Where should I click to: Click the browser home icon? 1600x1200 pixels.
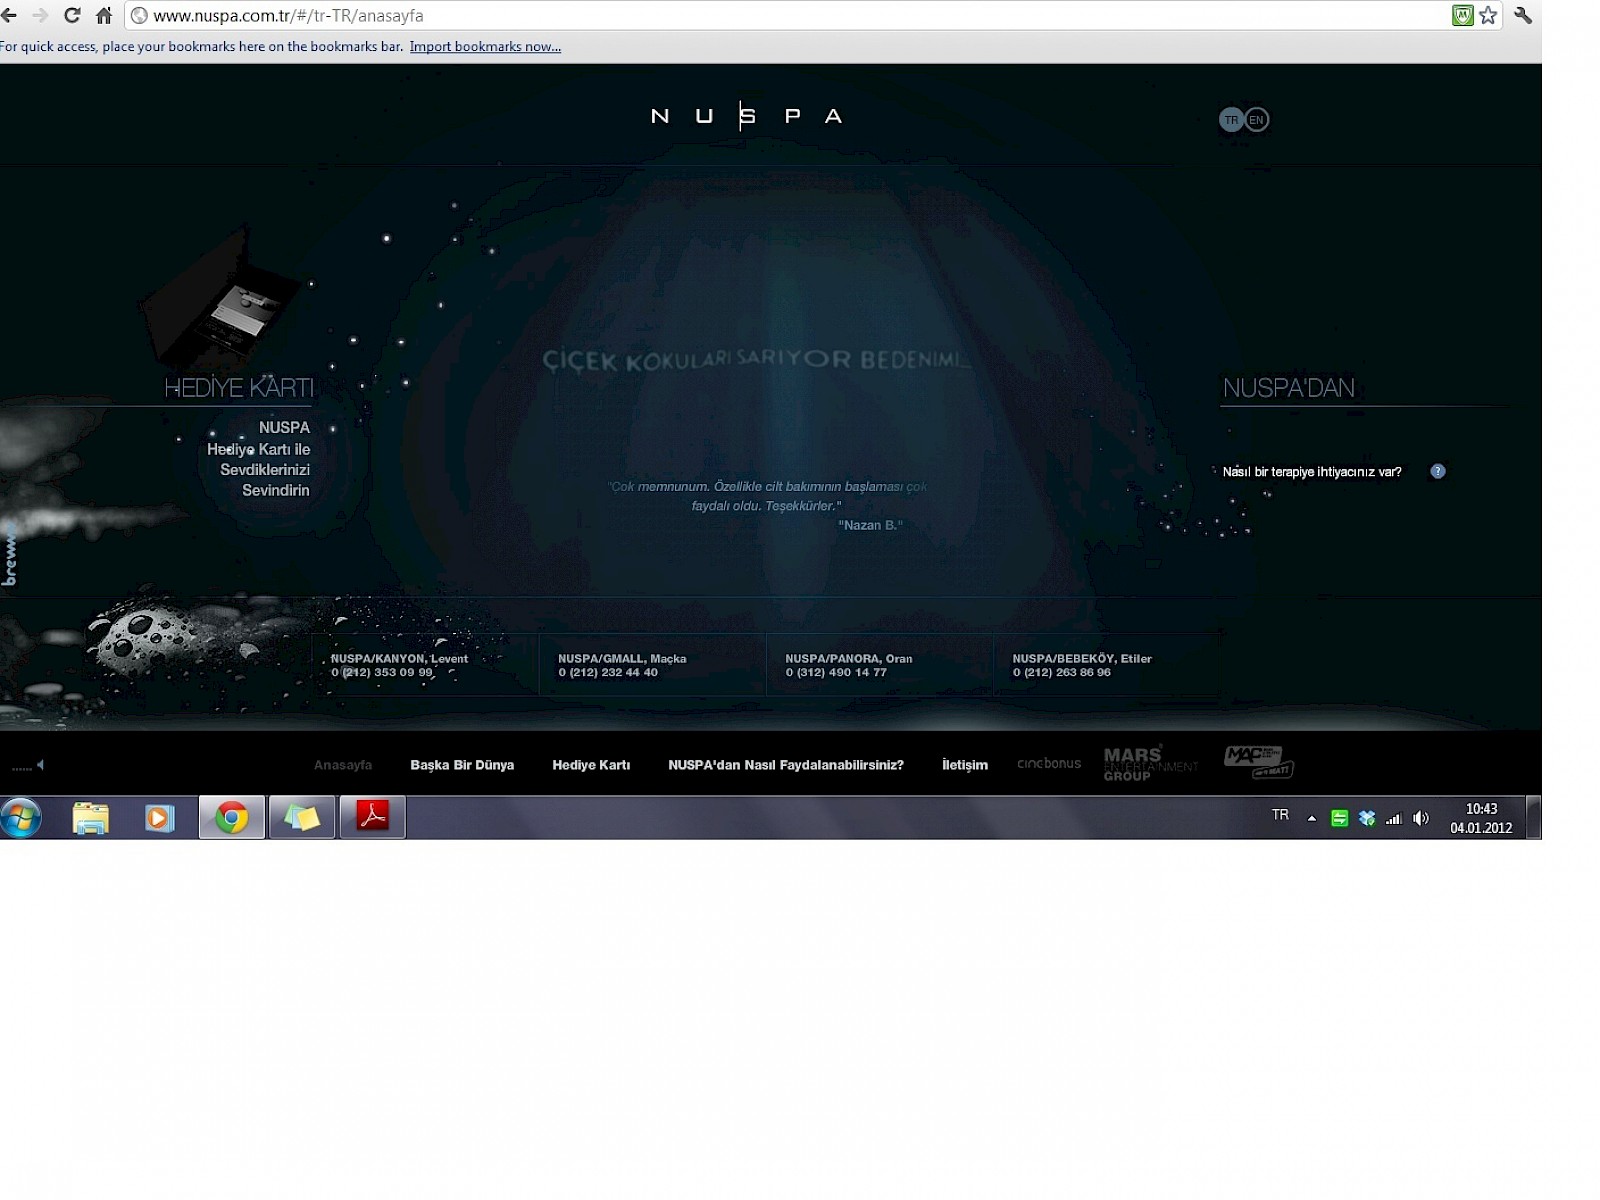pos(104,16)
